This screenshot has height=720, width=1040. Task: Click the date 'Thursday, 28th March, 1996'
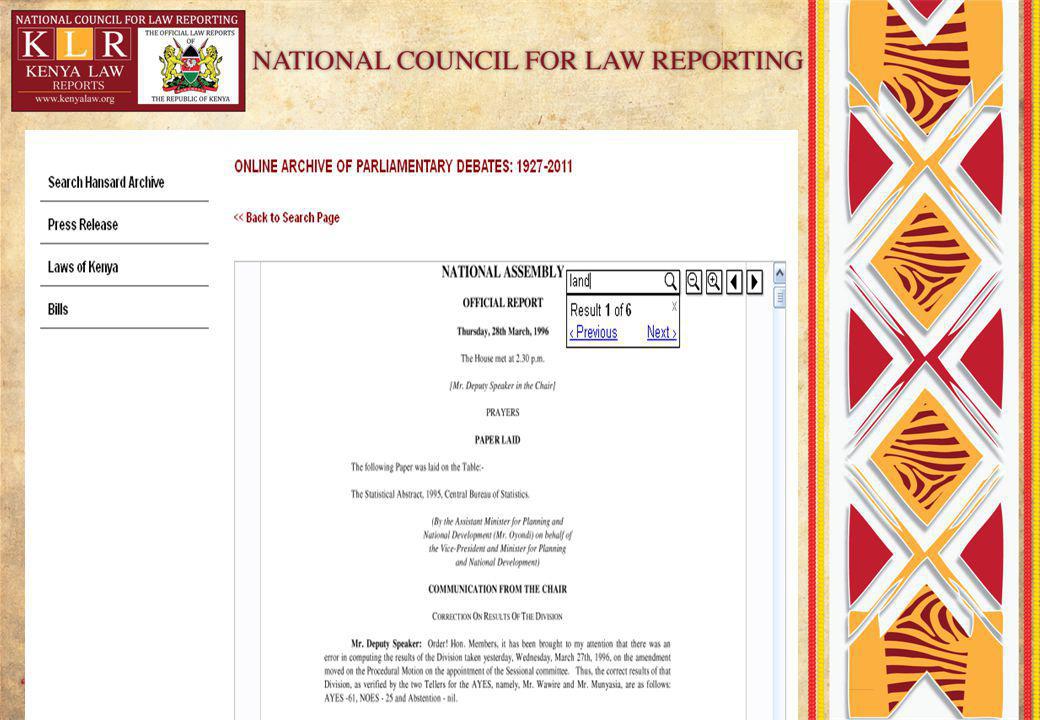pyautogui.click(x=503, y=331)
